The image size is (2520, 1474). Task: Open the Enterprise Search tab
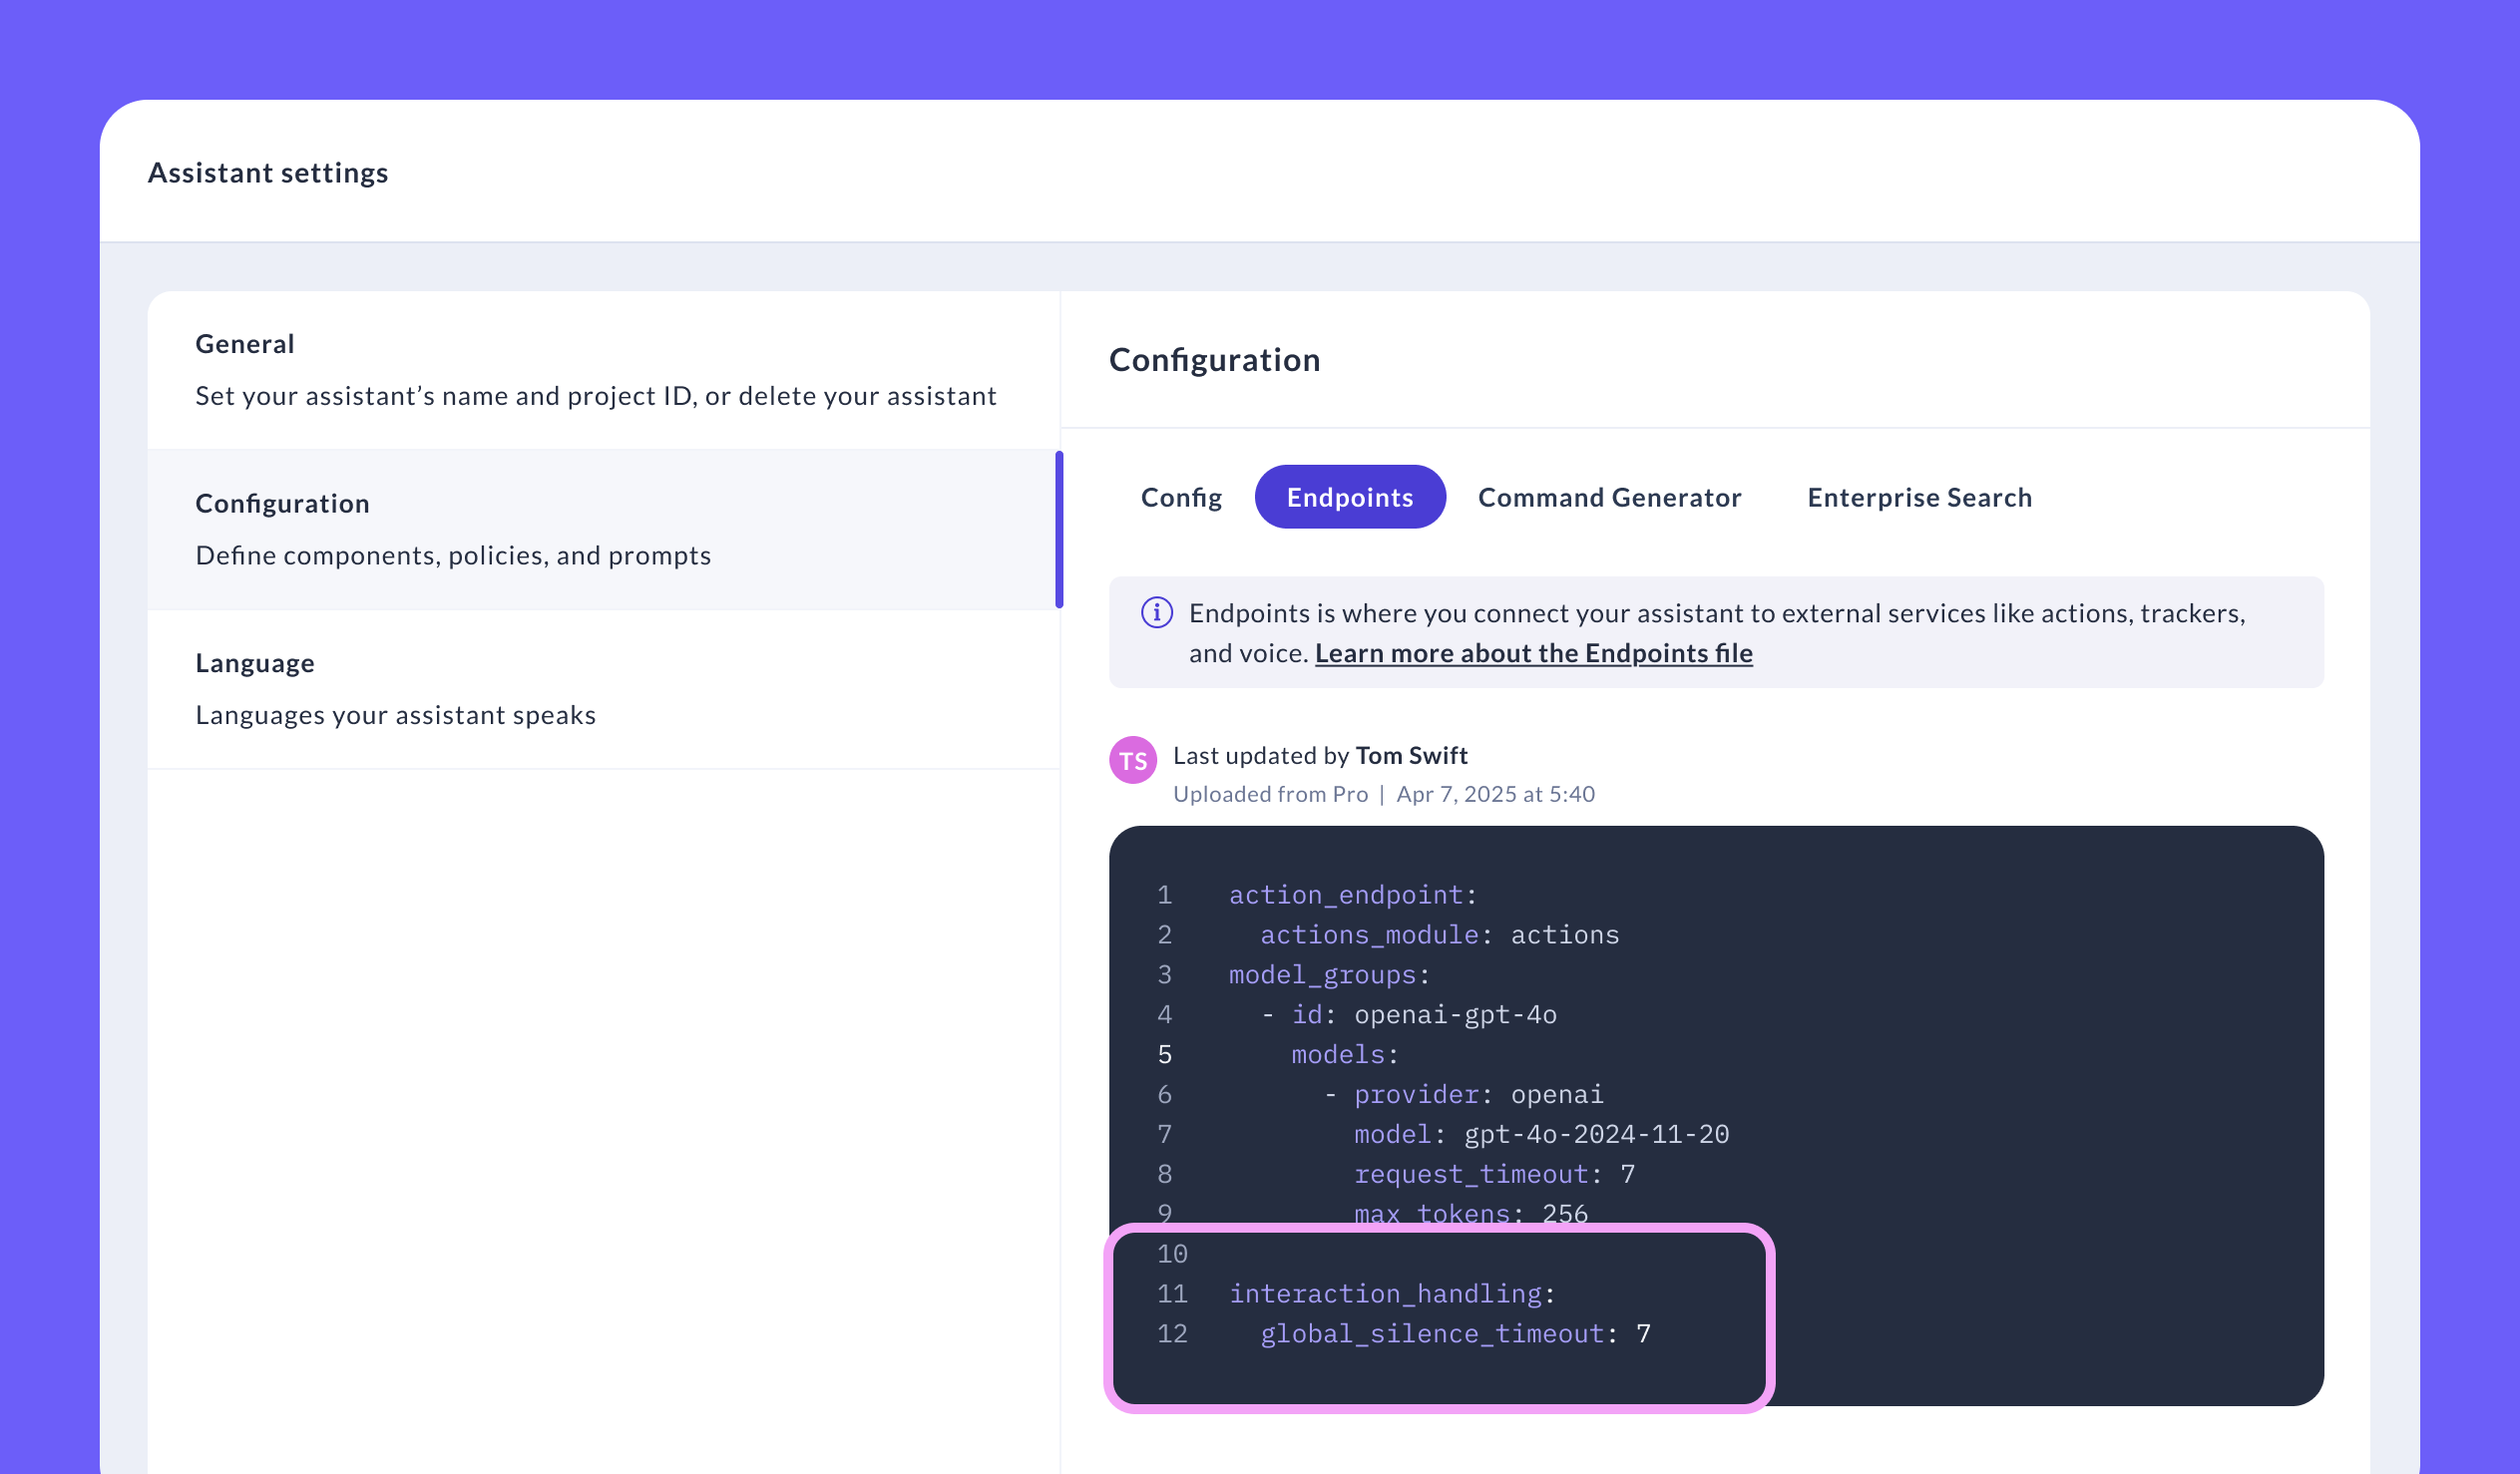point(1918,497)
